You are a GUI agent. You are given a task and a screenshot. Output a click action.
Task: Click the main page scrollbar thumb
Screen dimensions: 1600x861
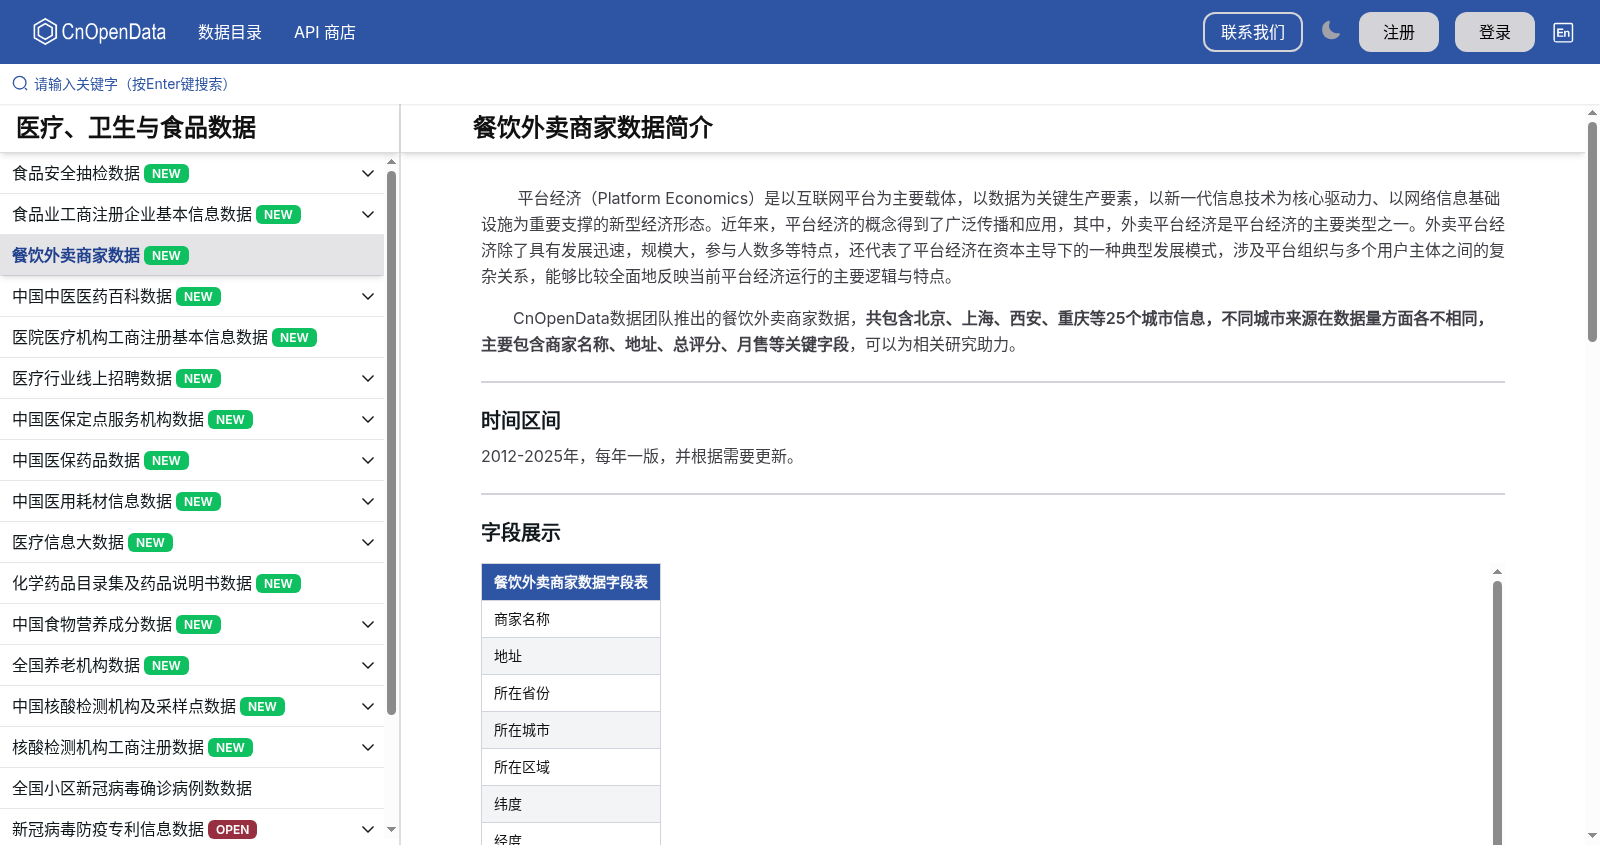pyautogui.click(x=1592, y=232)
